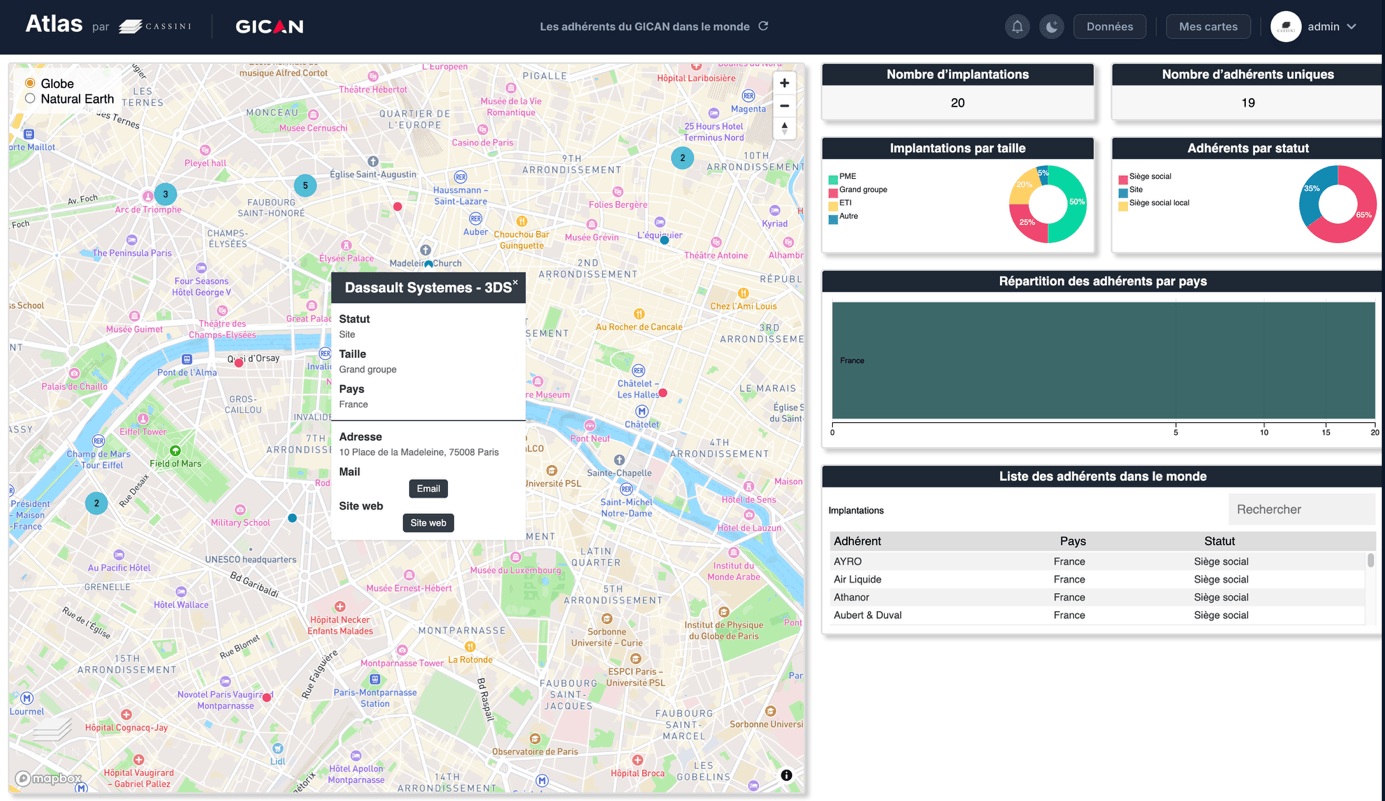This screenshot has width=1385, height=801.
Task: Reset map bearing with compass
Action: coord(785,128)
